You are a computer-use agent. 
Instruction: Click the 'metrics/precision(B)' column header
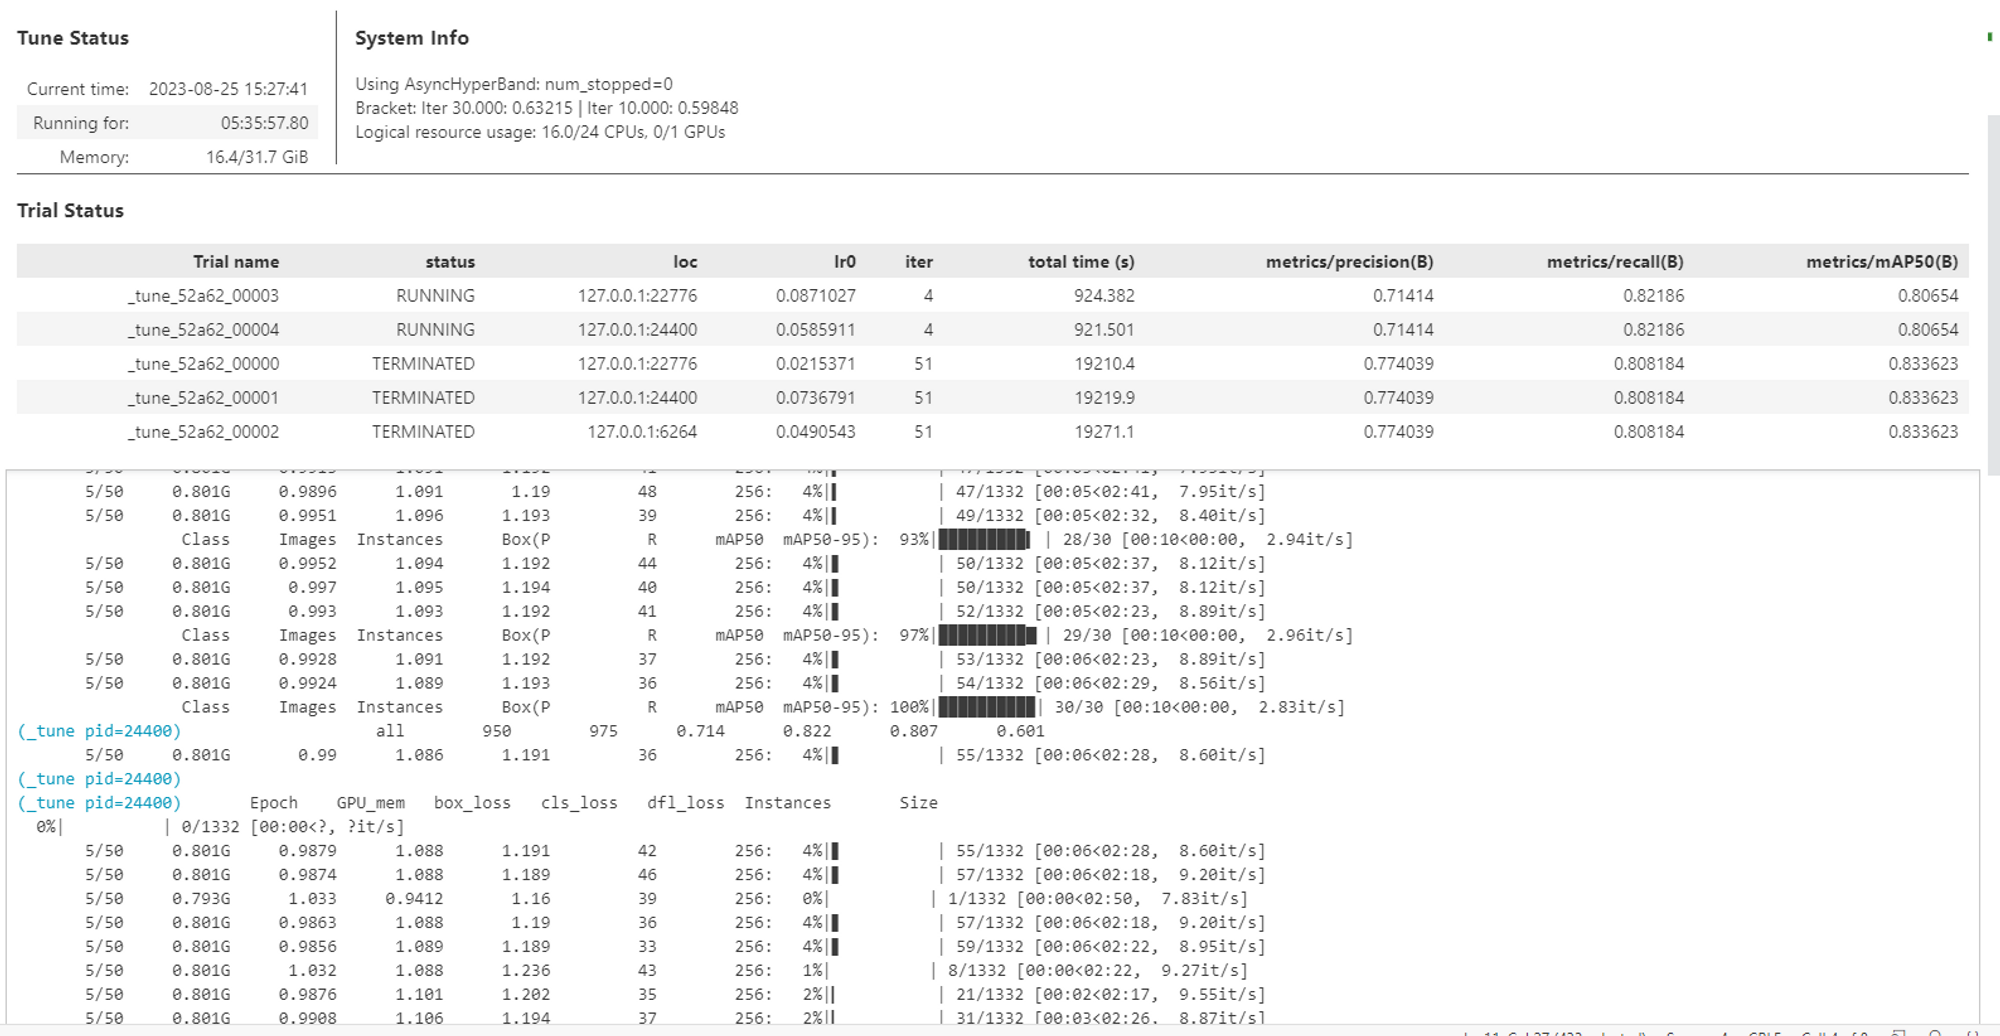(1352, 261)
